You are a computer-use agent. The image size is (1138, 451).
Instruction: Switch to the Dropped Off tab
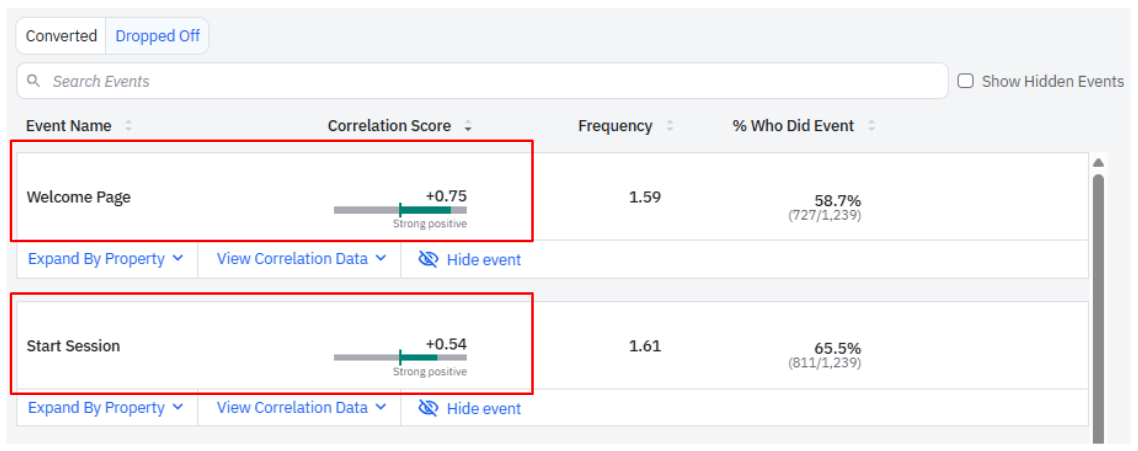157,36
